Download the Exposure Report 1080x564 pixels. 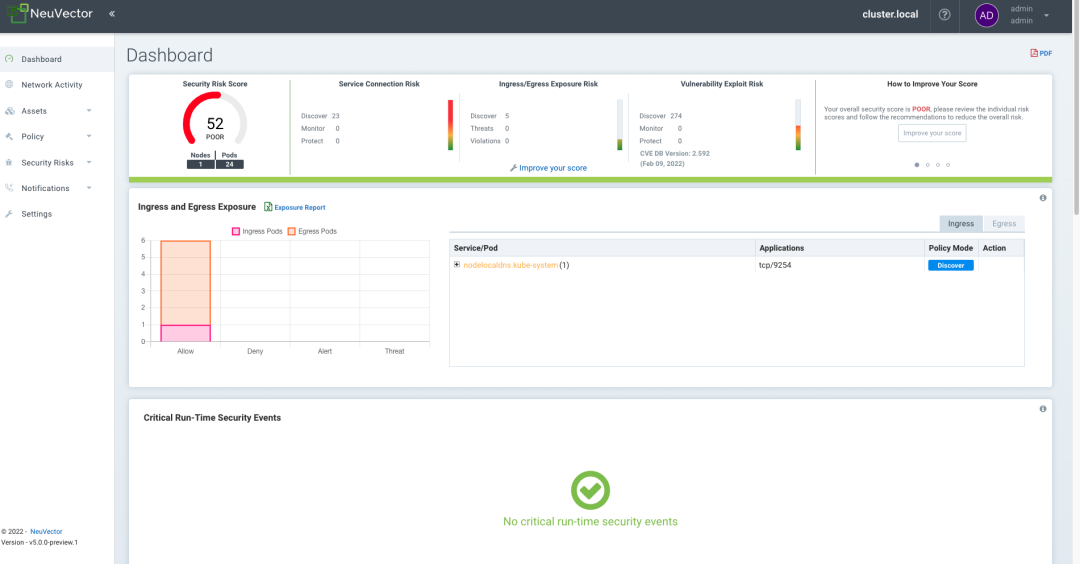[300, 207]
